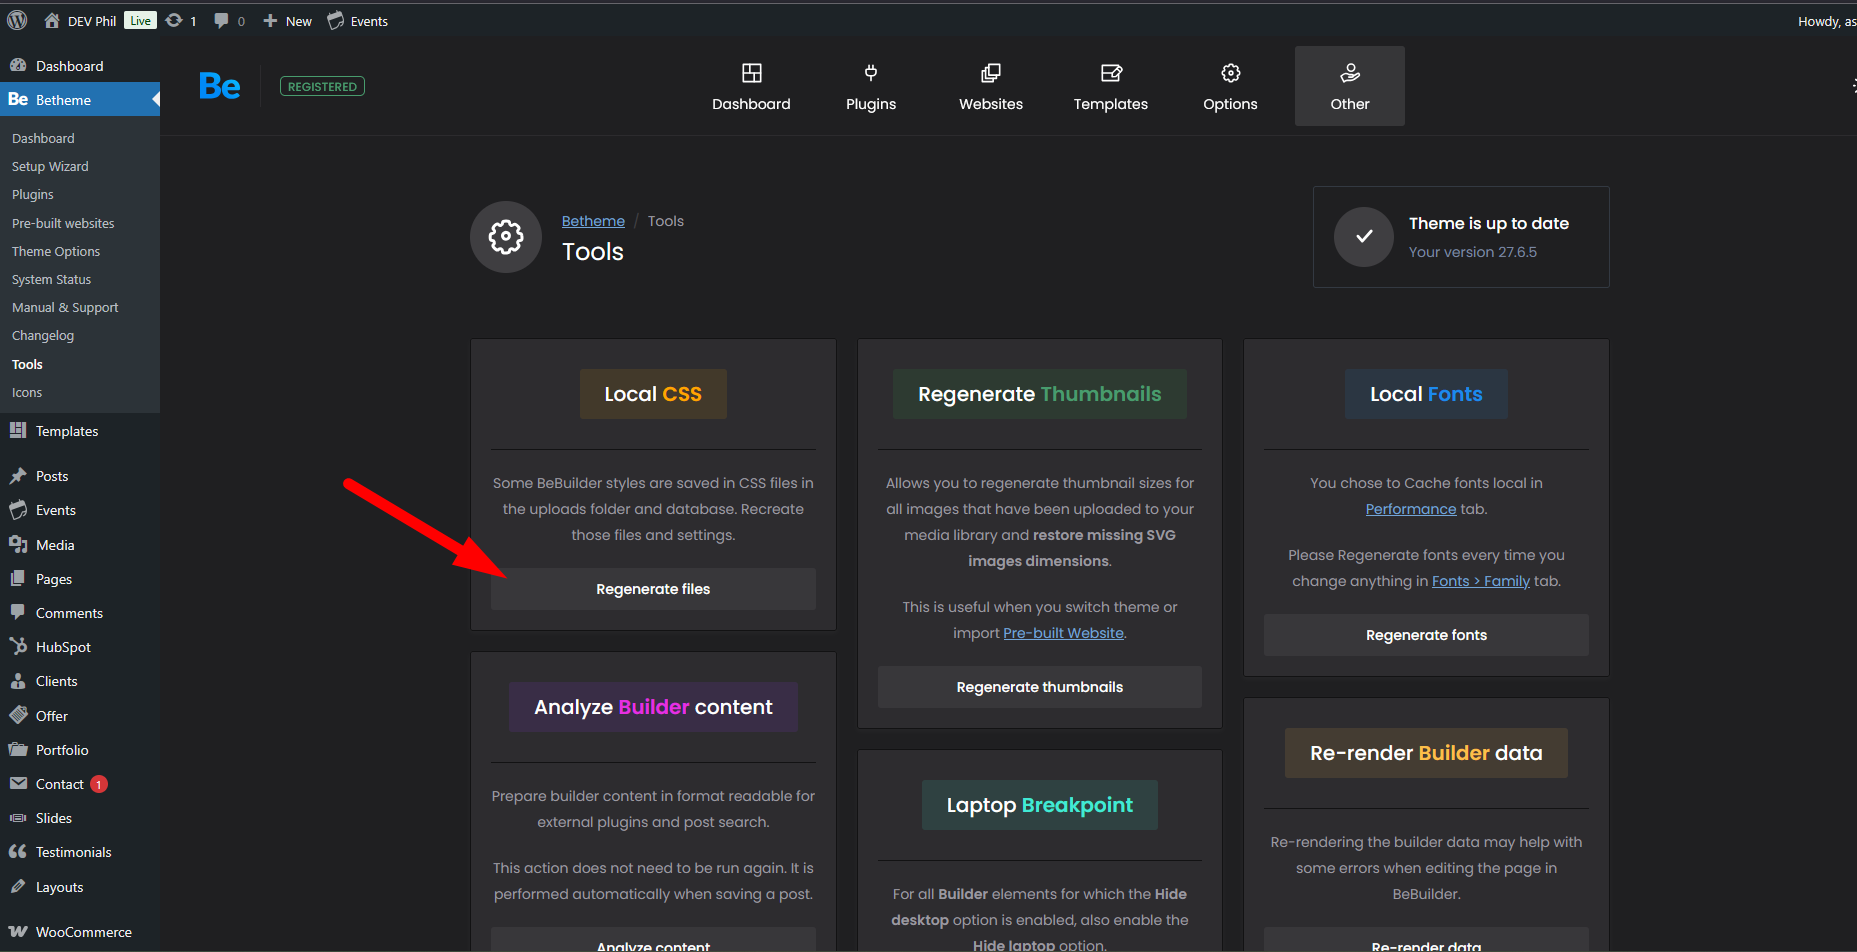Image resolution: width=1857 pixels, height=952 pixels.
Task: Open Layouts in the sidebar
Action: 80,887
